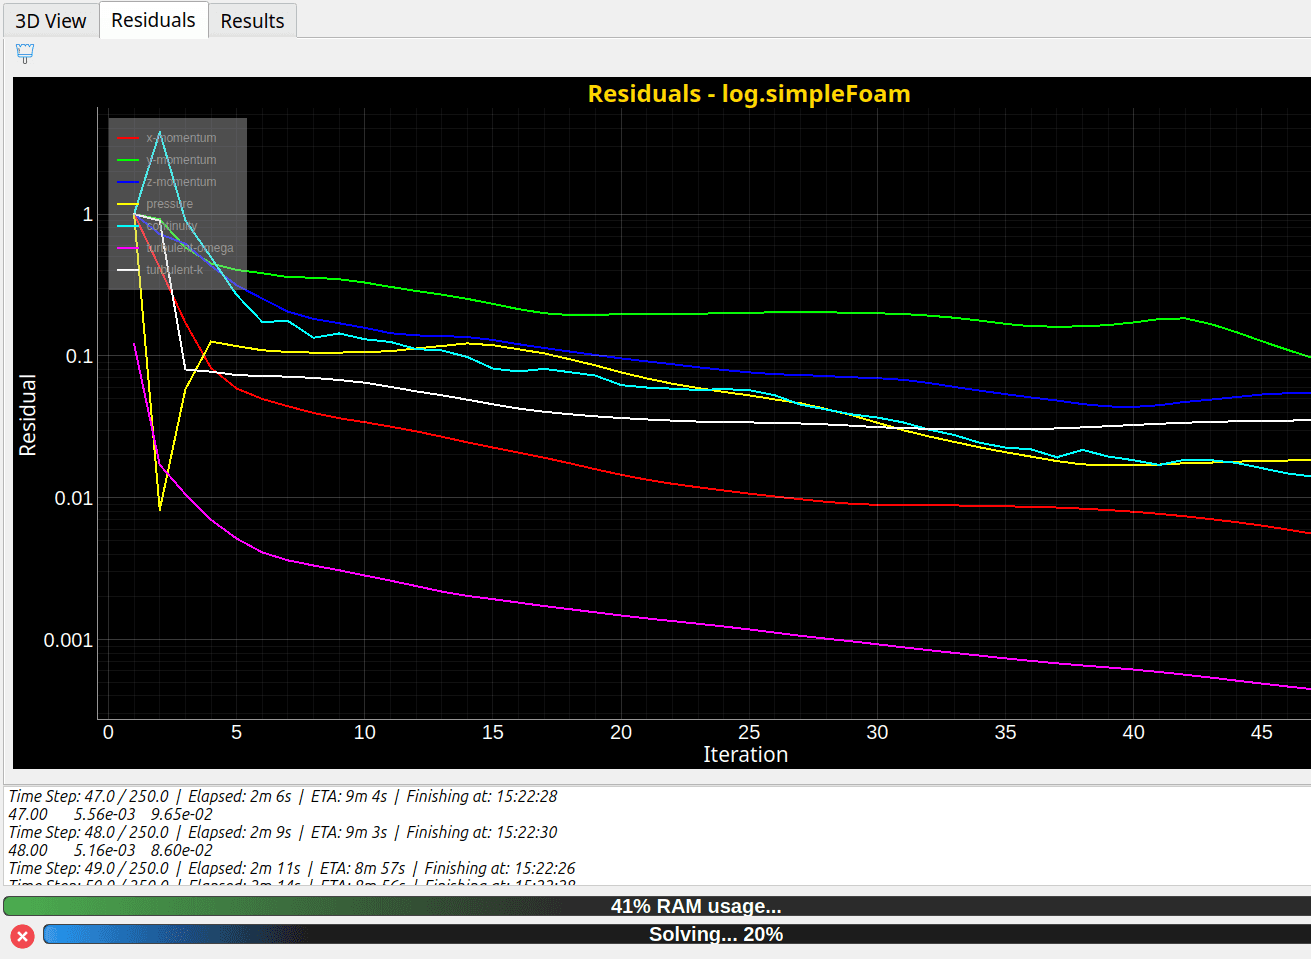
Task: Click the Residual y-axis label
Action: click(x=28, y=415)
